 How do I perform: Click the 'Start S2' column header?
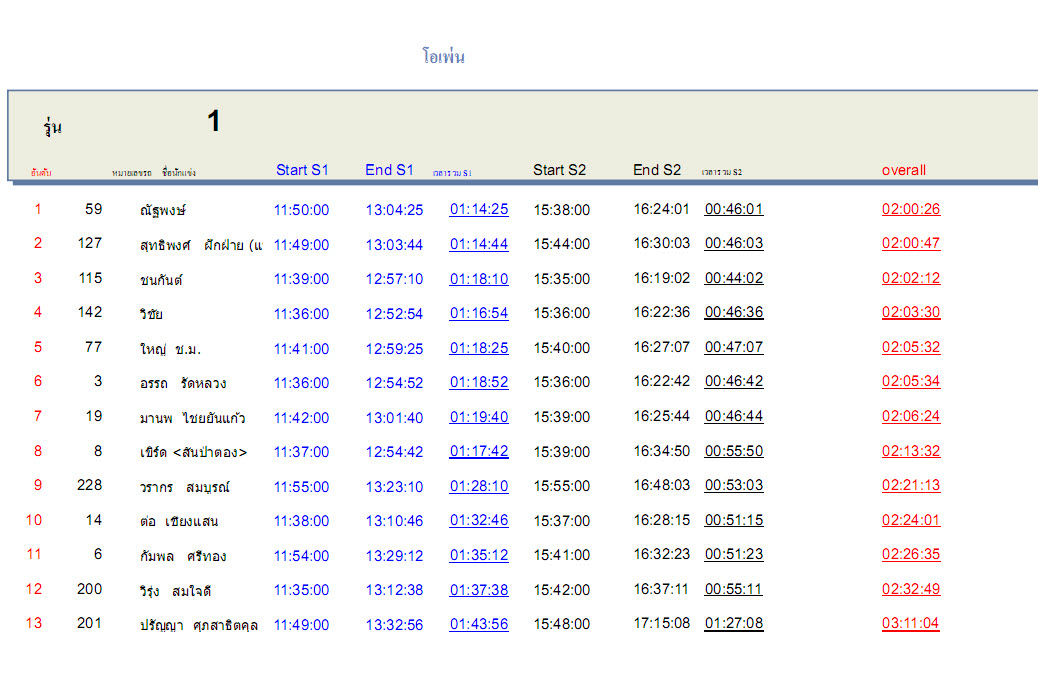(559, 170)
